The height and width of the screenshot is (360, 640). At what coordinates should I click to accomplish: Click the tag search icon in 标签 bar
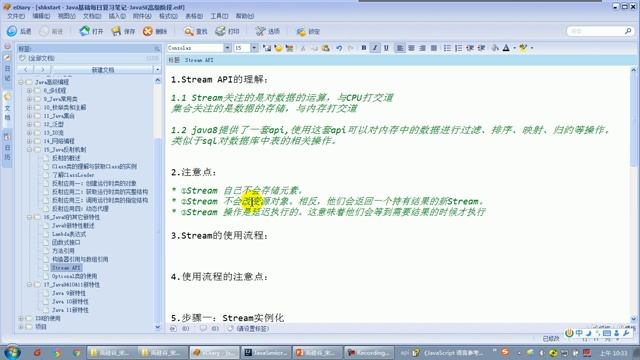(157, 49)
